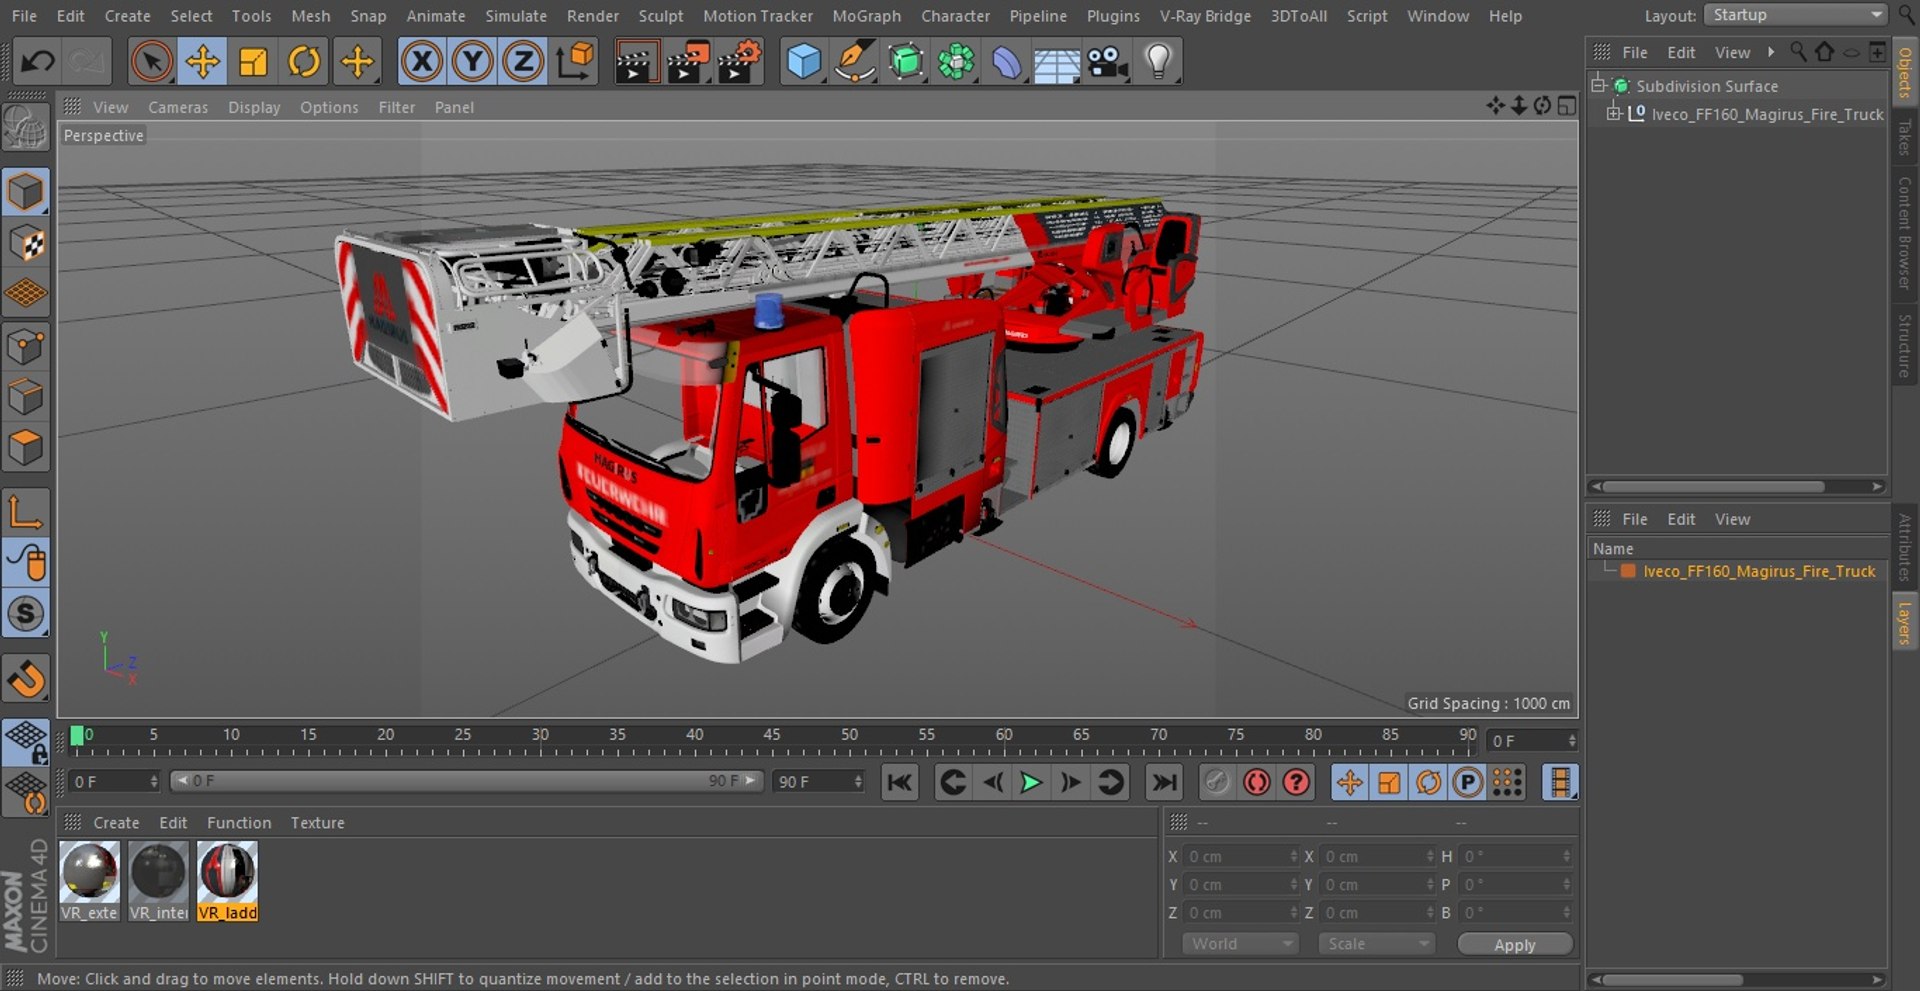Toggle parameter keyframe recording P

tap(1467, 782)
